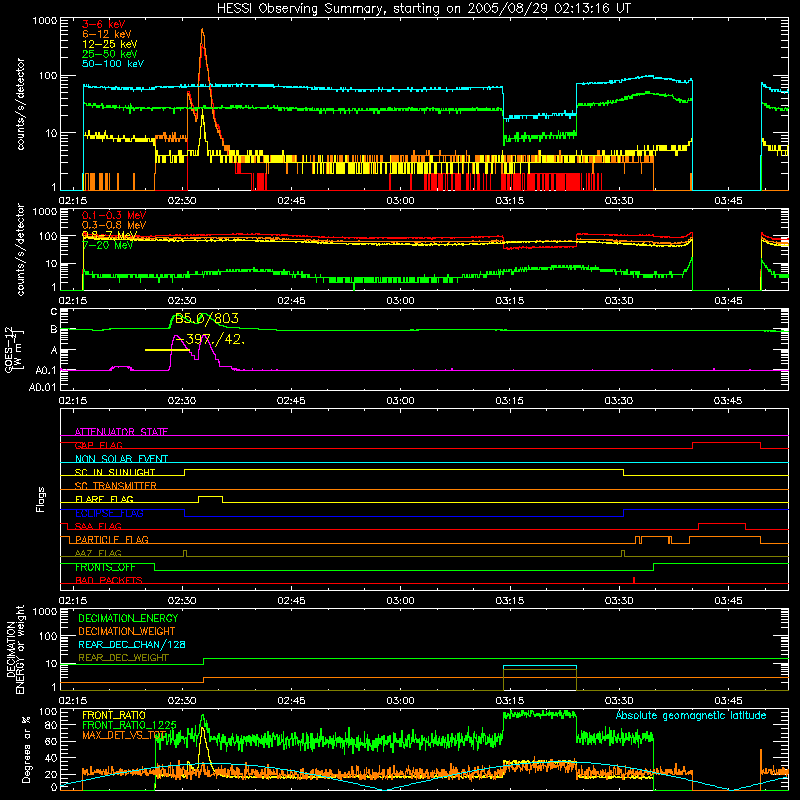Select the "6-12 keV" legend label
This screenshot has width=800, height=800.
106,34
